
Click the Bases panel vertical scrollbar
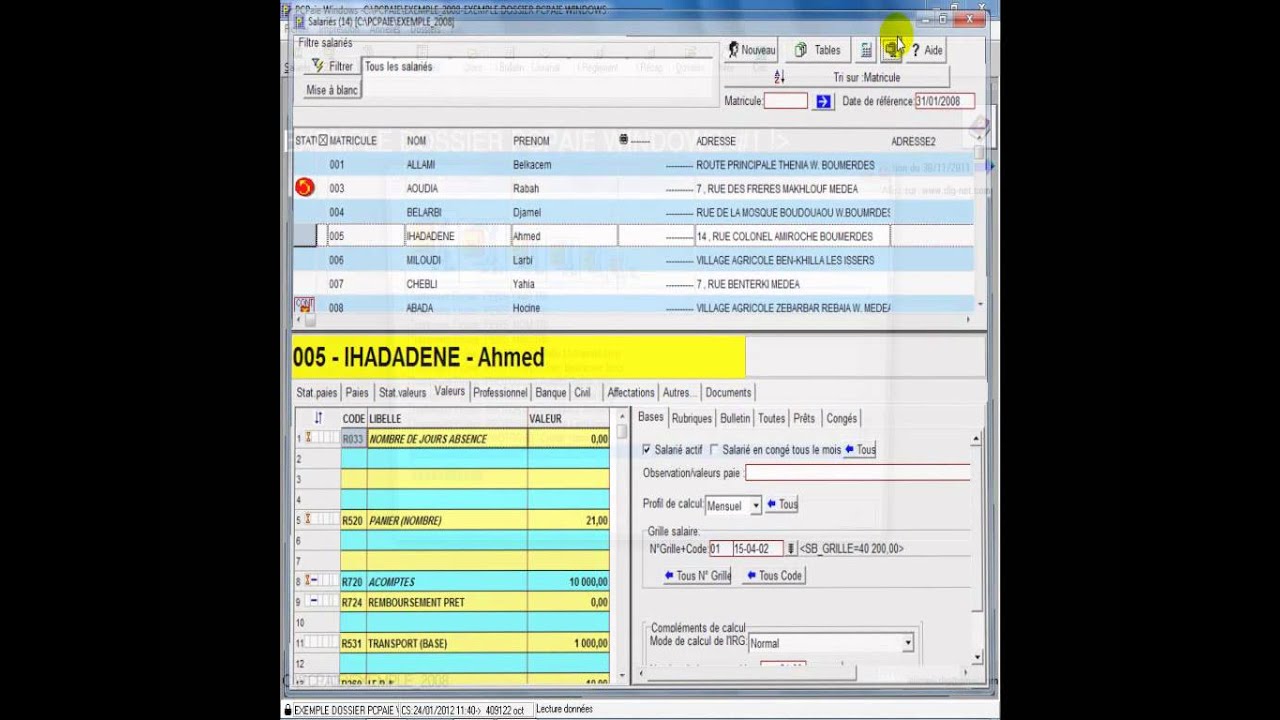tap(976, 548)
